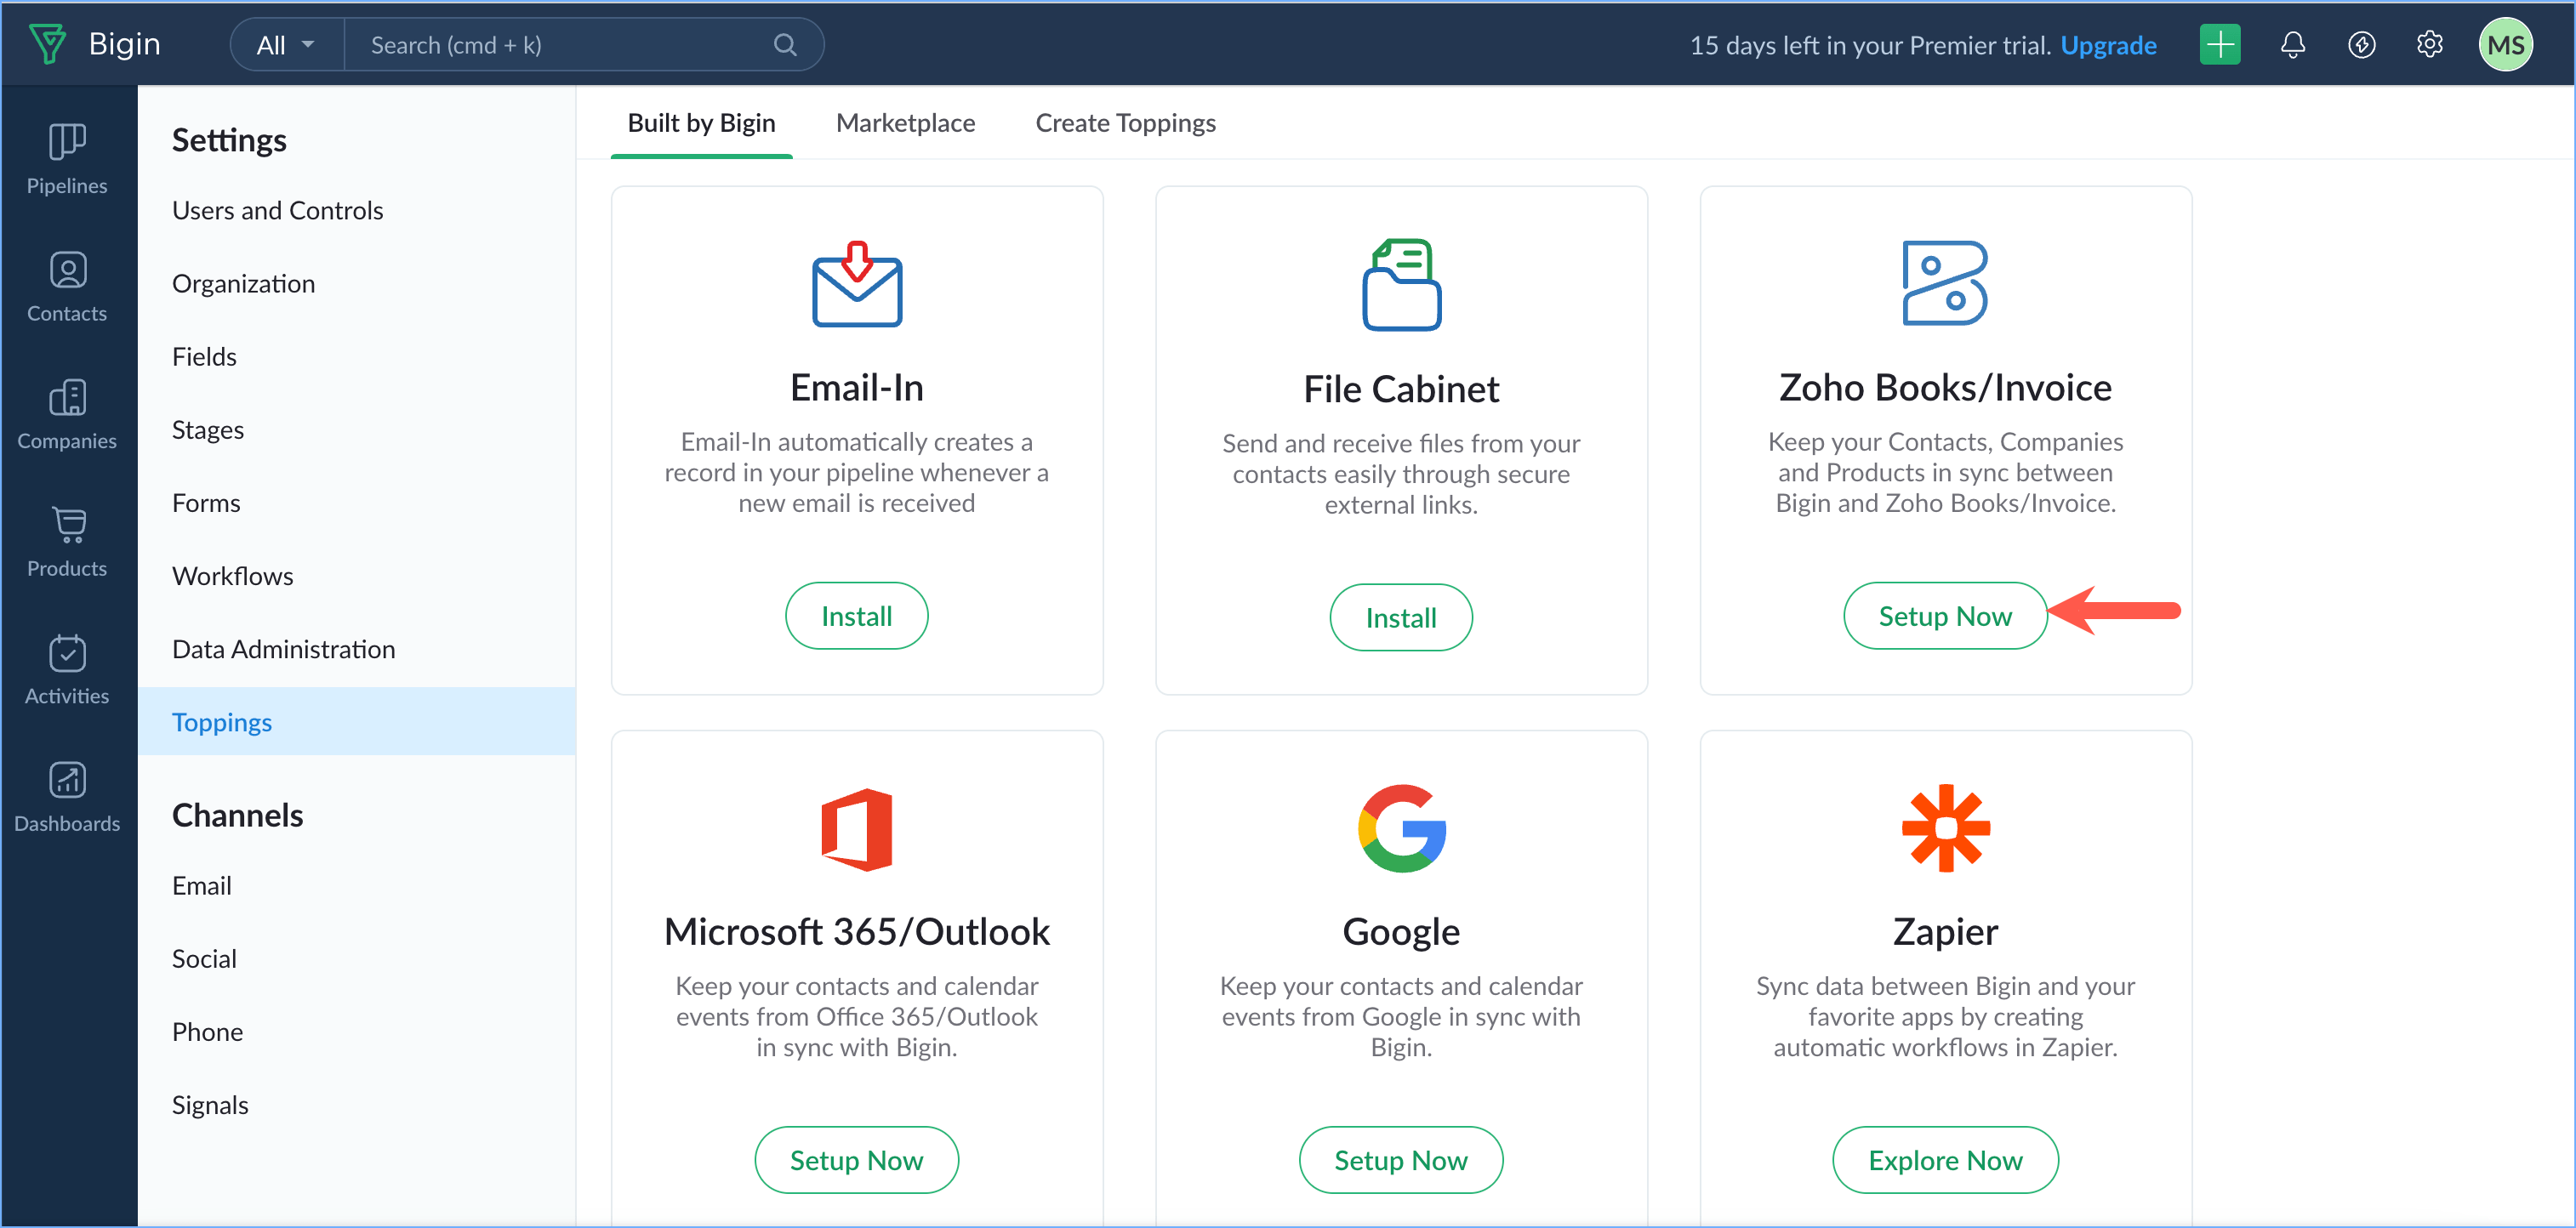
Task: Click the Bigin logo icon
Action: coord(47,44)
